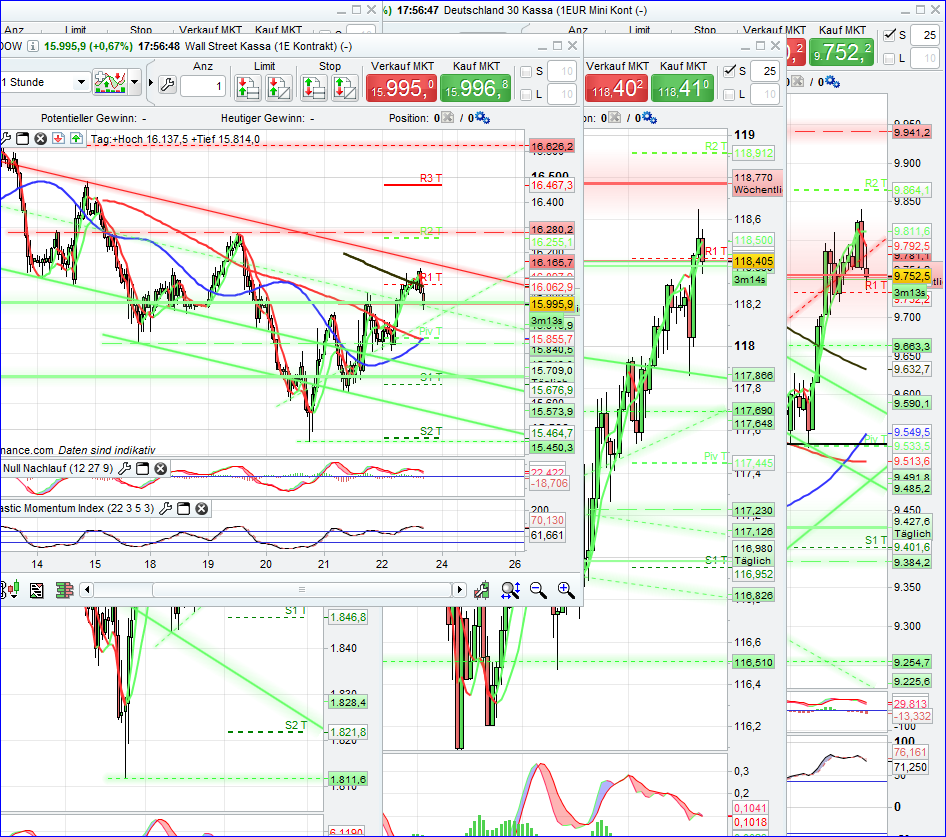Click the red down-arrow panel icon

tap(59, 139)
